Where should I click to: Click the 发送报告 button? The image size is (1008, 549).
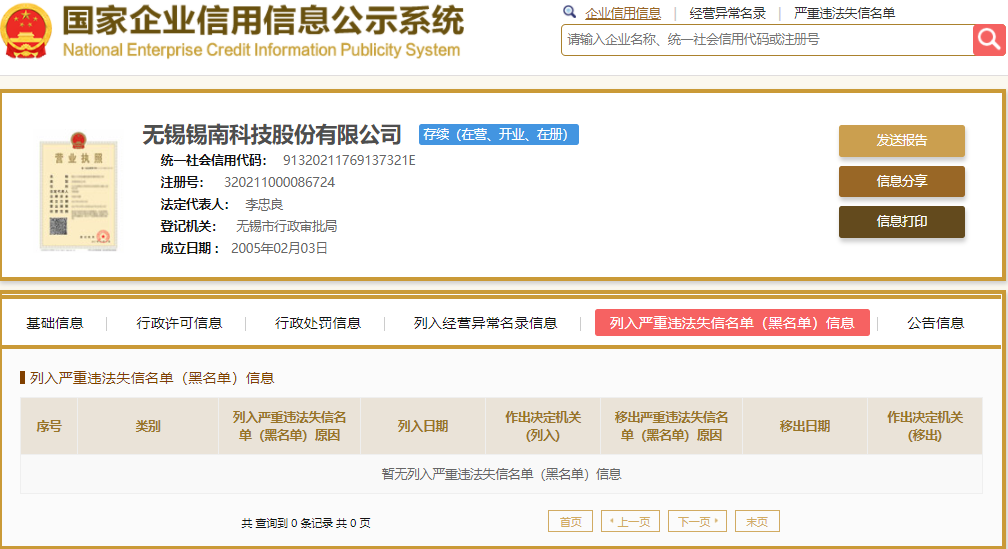(901, 140)
